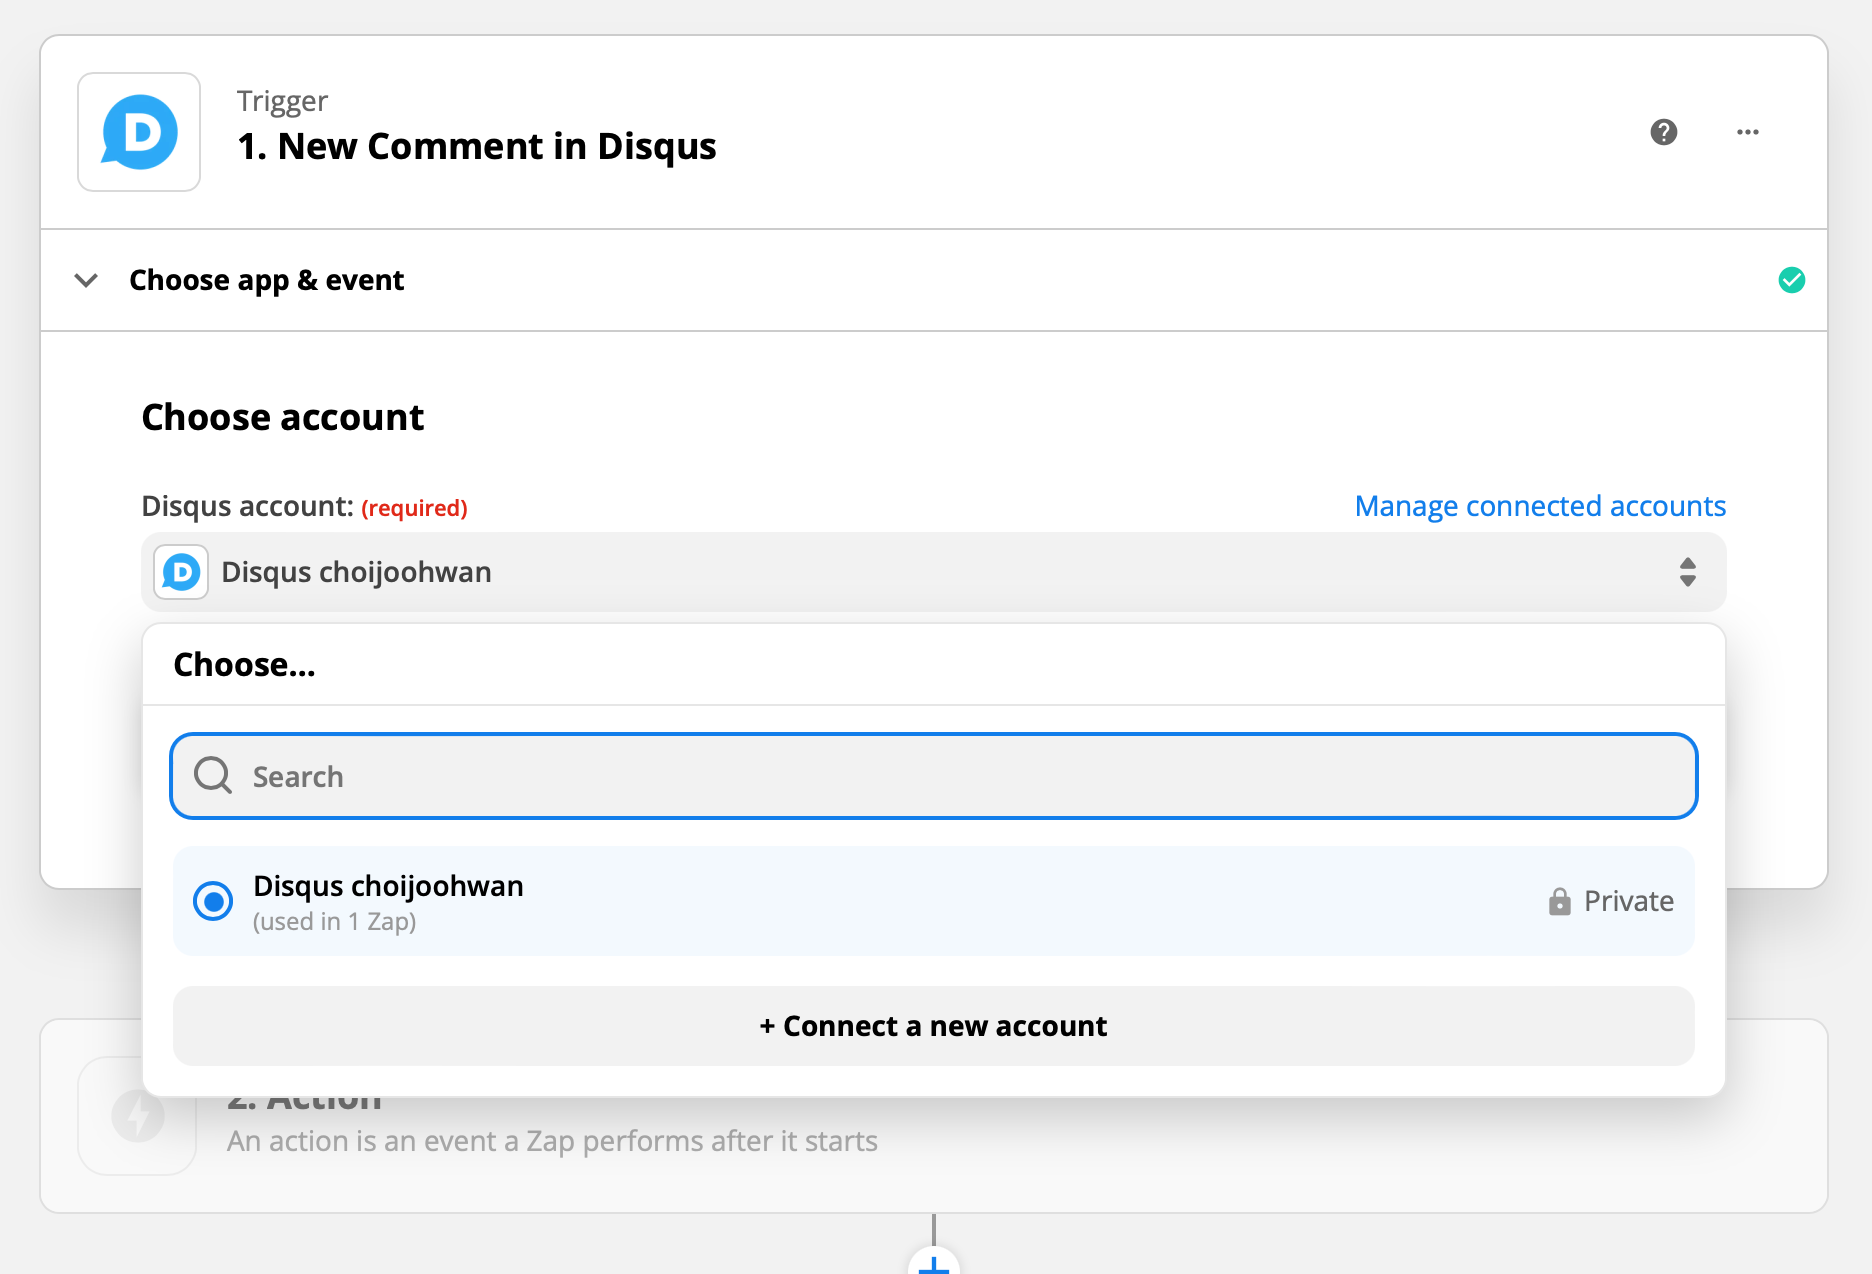This screenshot has height=1274, width=1872.
Task: Open the help question mark icon
Action: pyautogui.click(x=1663, y=132)
